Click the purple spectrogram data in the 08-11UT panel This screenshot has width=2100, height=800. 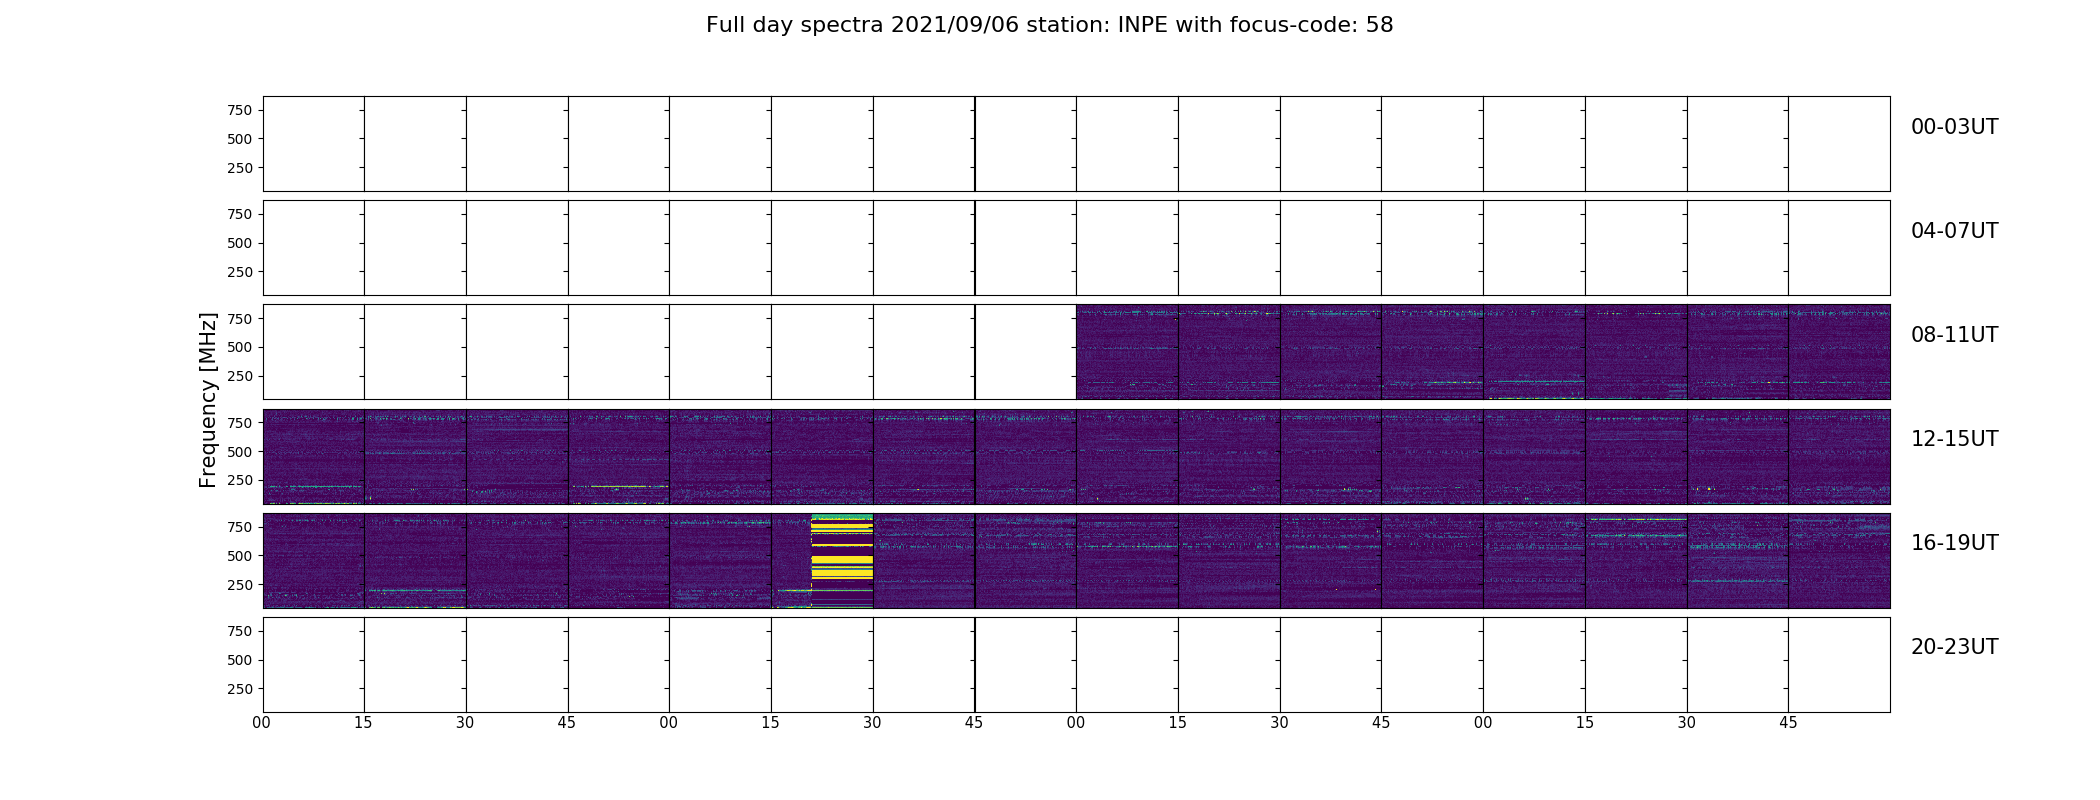click(1483, 352)
